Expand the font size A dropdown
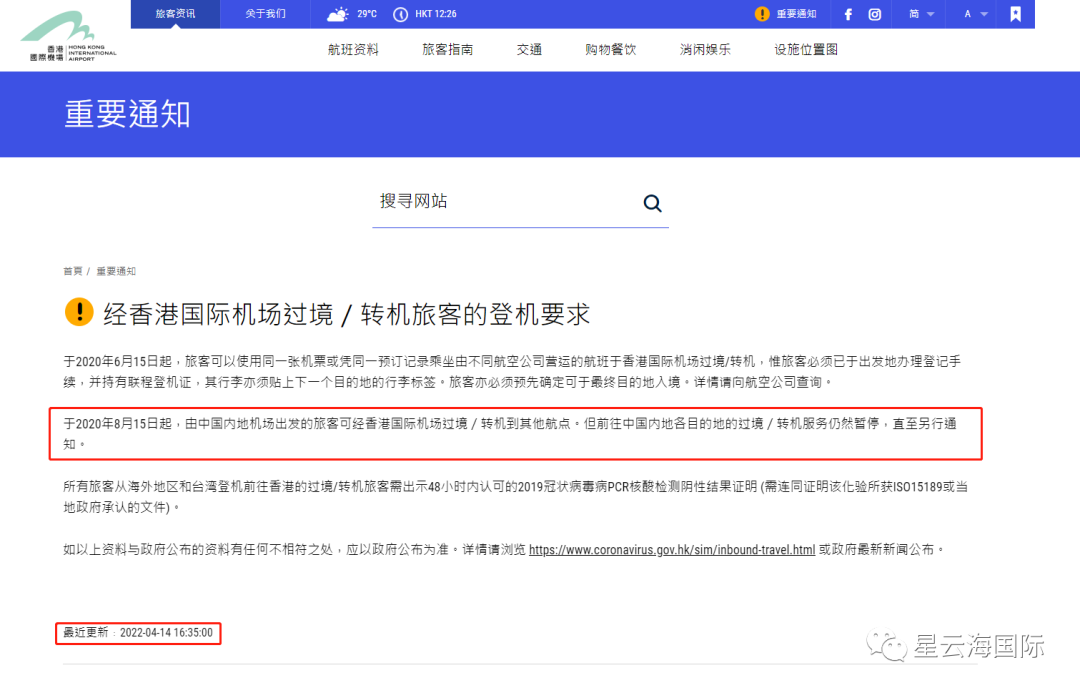Screen dimensions: 1080x693 click(976, 14)
